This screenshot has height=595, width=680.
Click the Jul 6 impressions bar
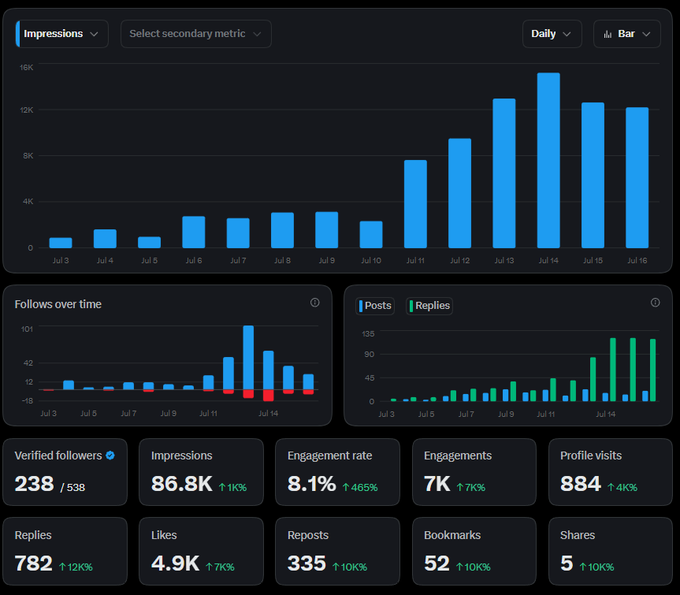tap(194, 232)
